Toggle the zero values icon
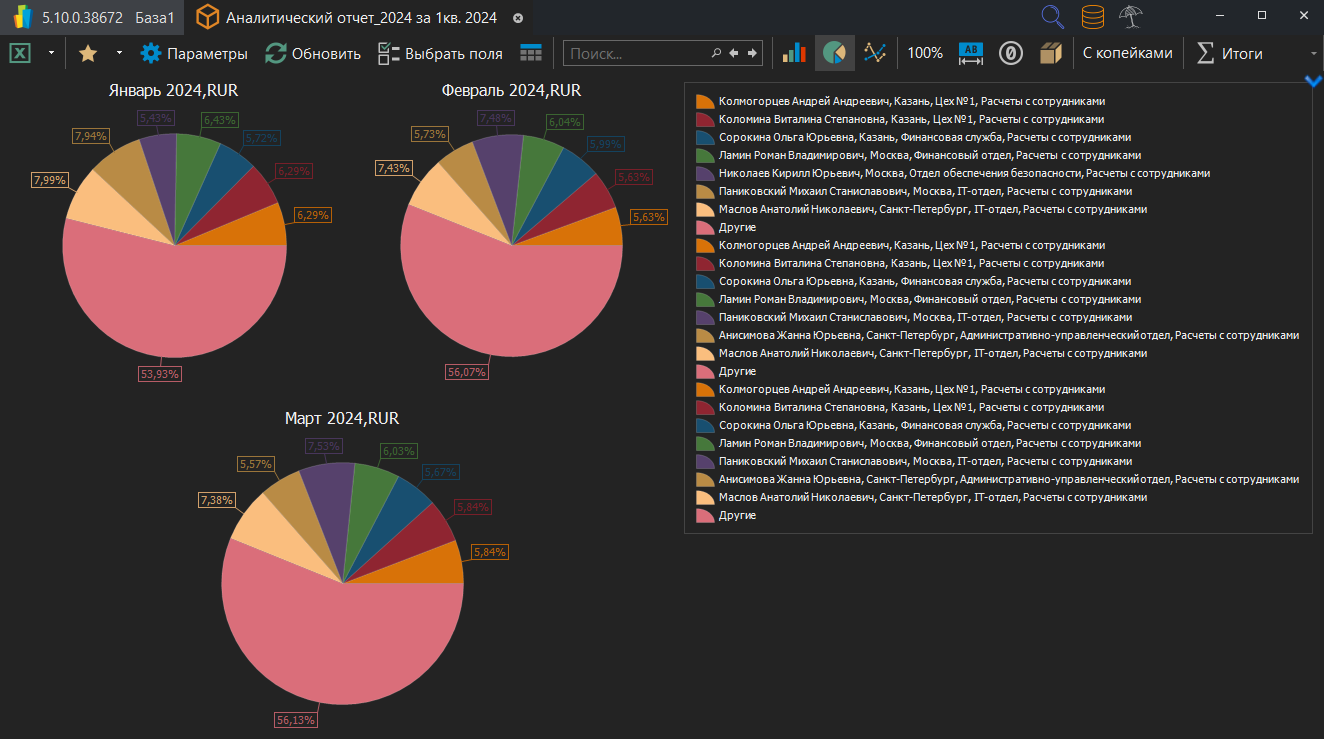The height and width of the screenshot is (739, 1324). [1010, 53]
